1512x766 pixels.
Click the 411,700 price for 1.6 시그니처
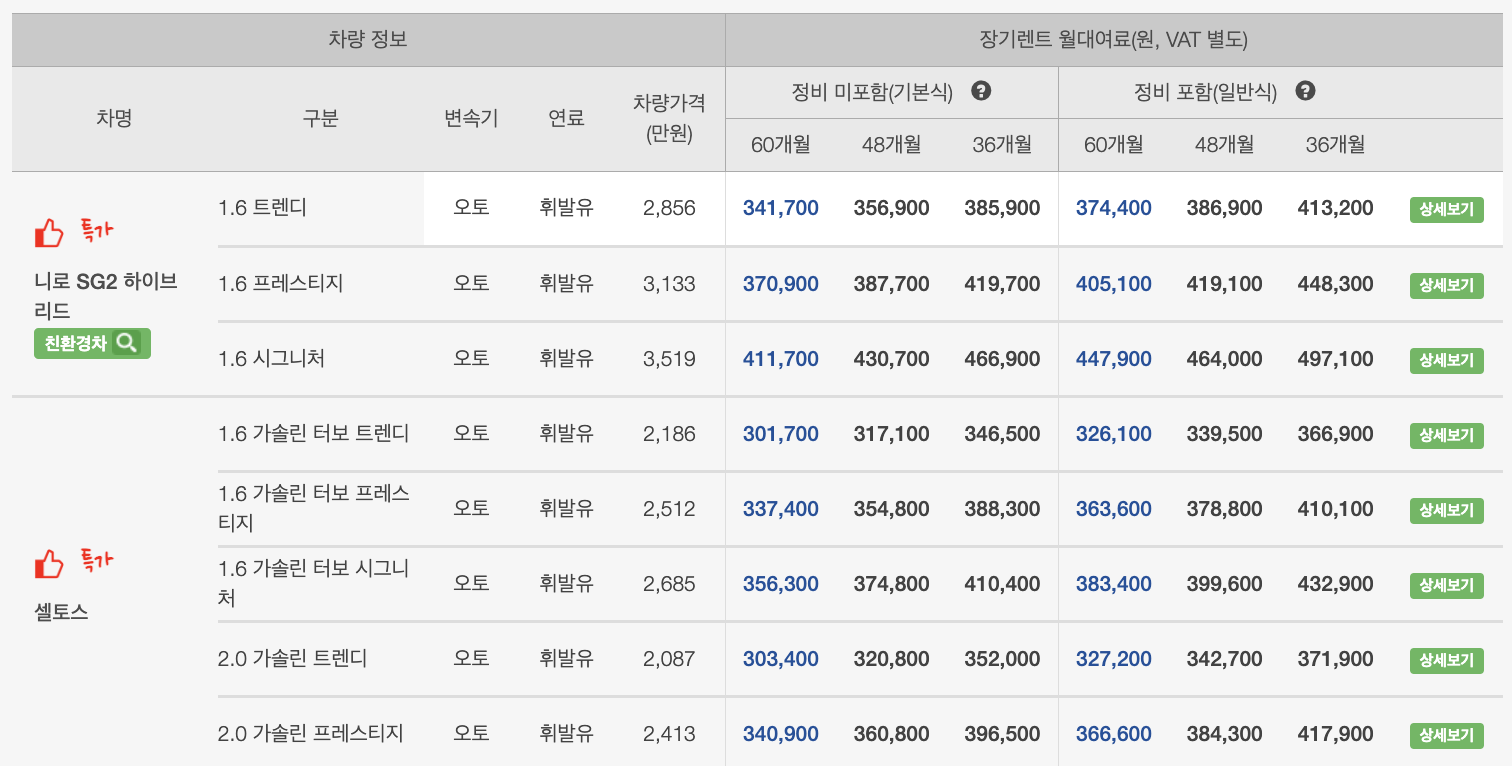[780, 358]
